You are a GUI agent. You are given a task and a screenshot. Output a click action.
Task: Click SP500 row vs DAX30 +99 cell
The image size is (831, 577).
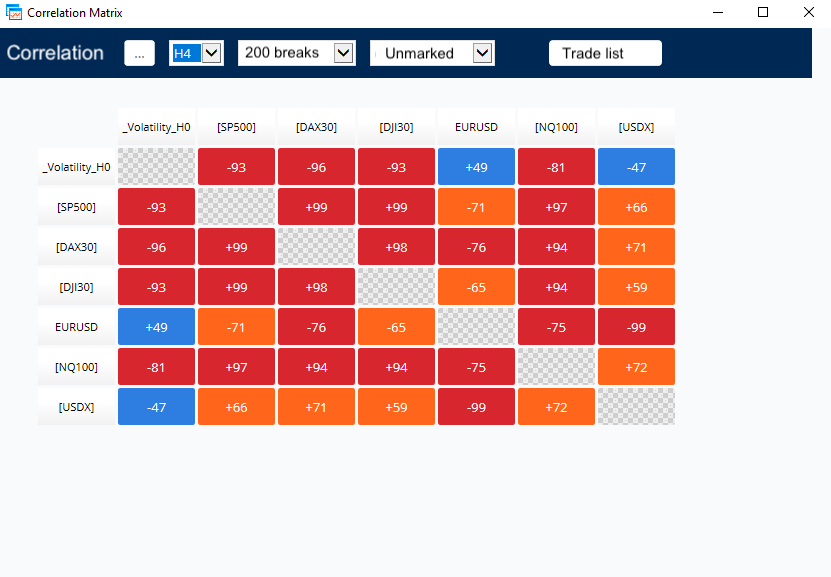point(316,207)
